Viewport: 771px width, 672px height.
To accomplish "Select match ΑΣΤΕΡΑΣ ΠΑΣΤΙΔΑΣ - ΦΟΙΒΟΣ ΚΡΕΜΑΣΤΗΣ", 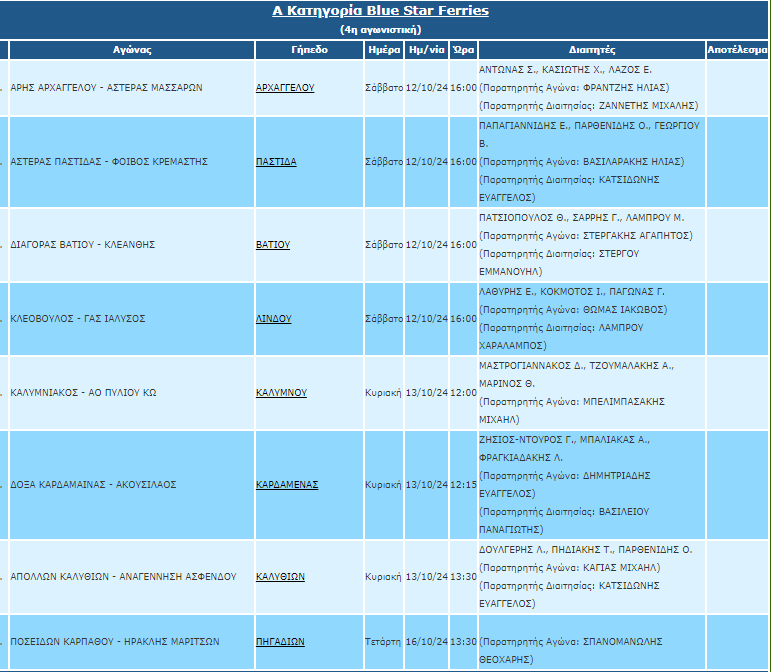I will click(109, 162).
